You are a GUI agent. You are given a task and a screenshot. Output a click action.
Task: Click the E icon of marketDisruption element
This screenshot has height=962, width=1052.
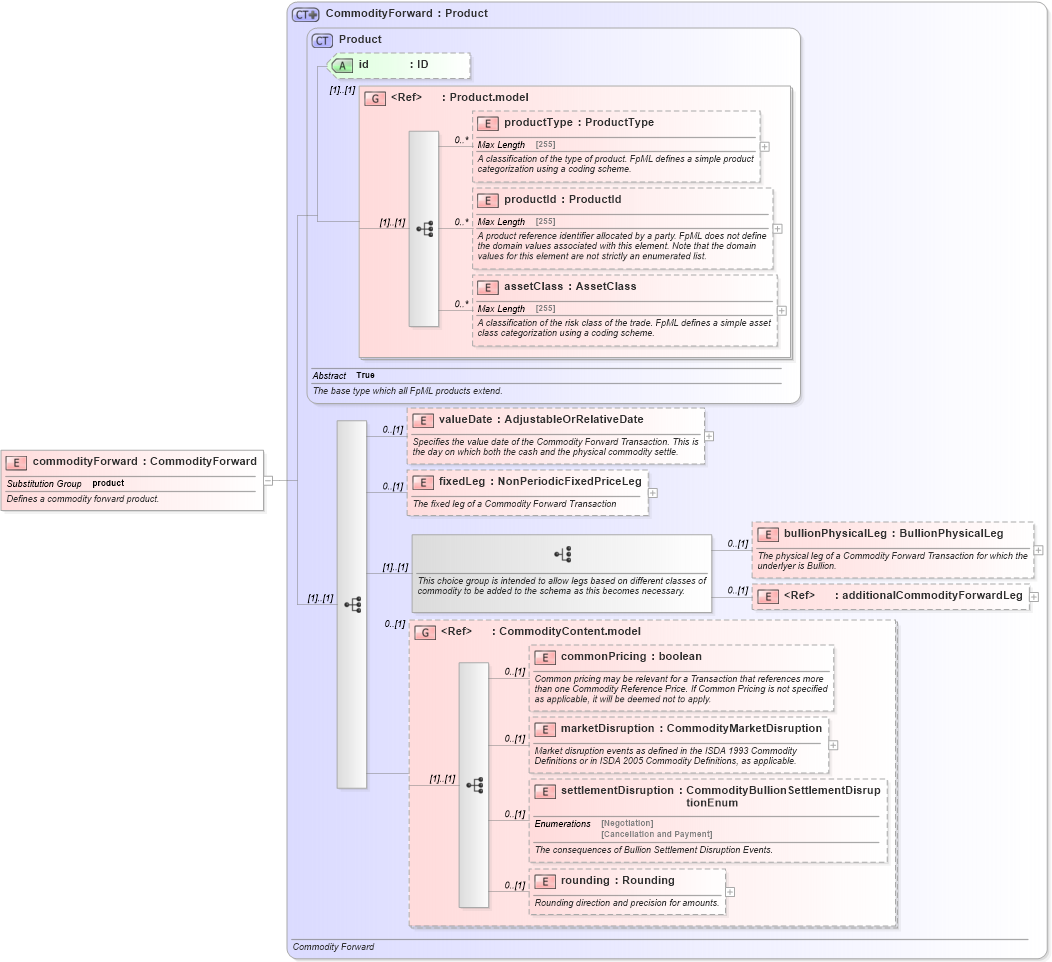coord(545,729)
